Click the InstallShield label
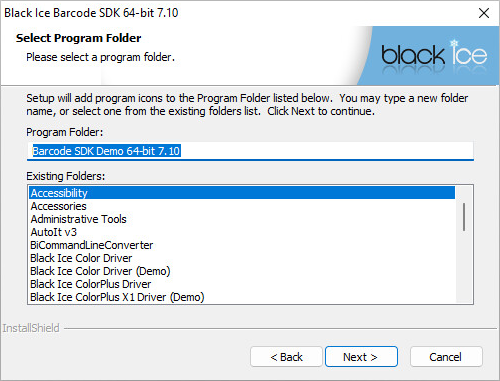500x381 pixels. click(31, 328)
